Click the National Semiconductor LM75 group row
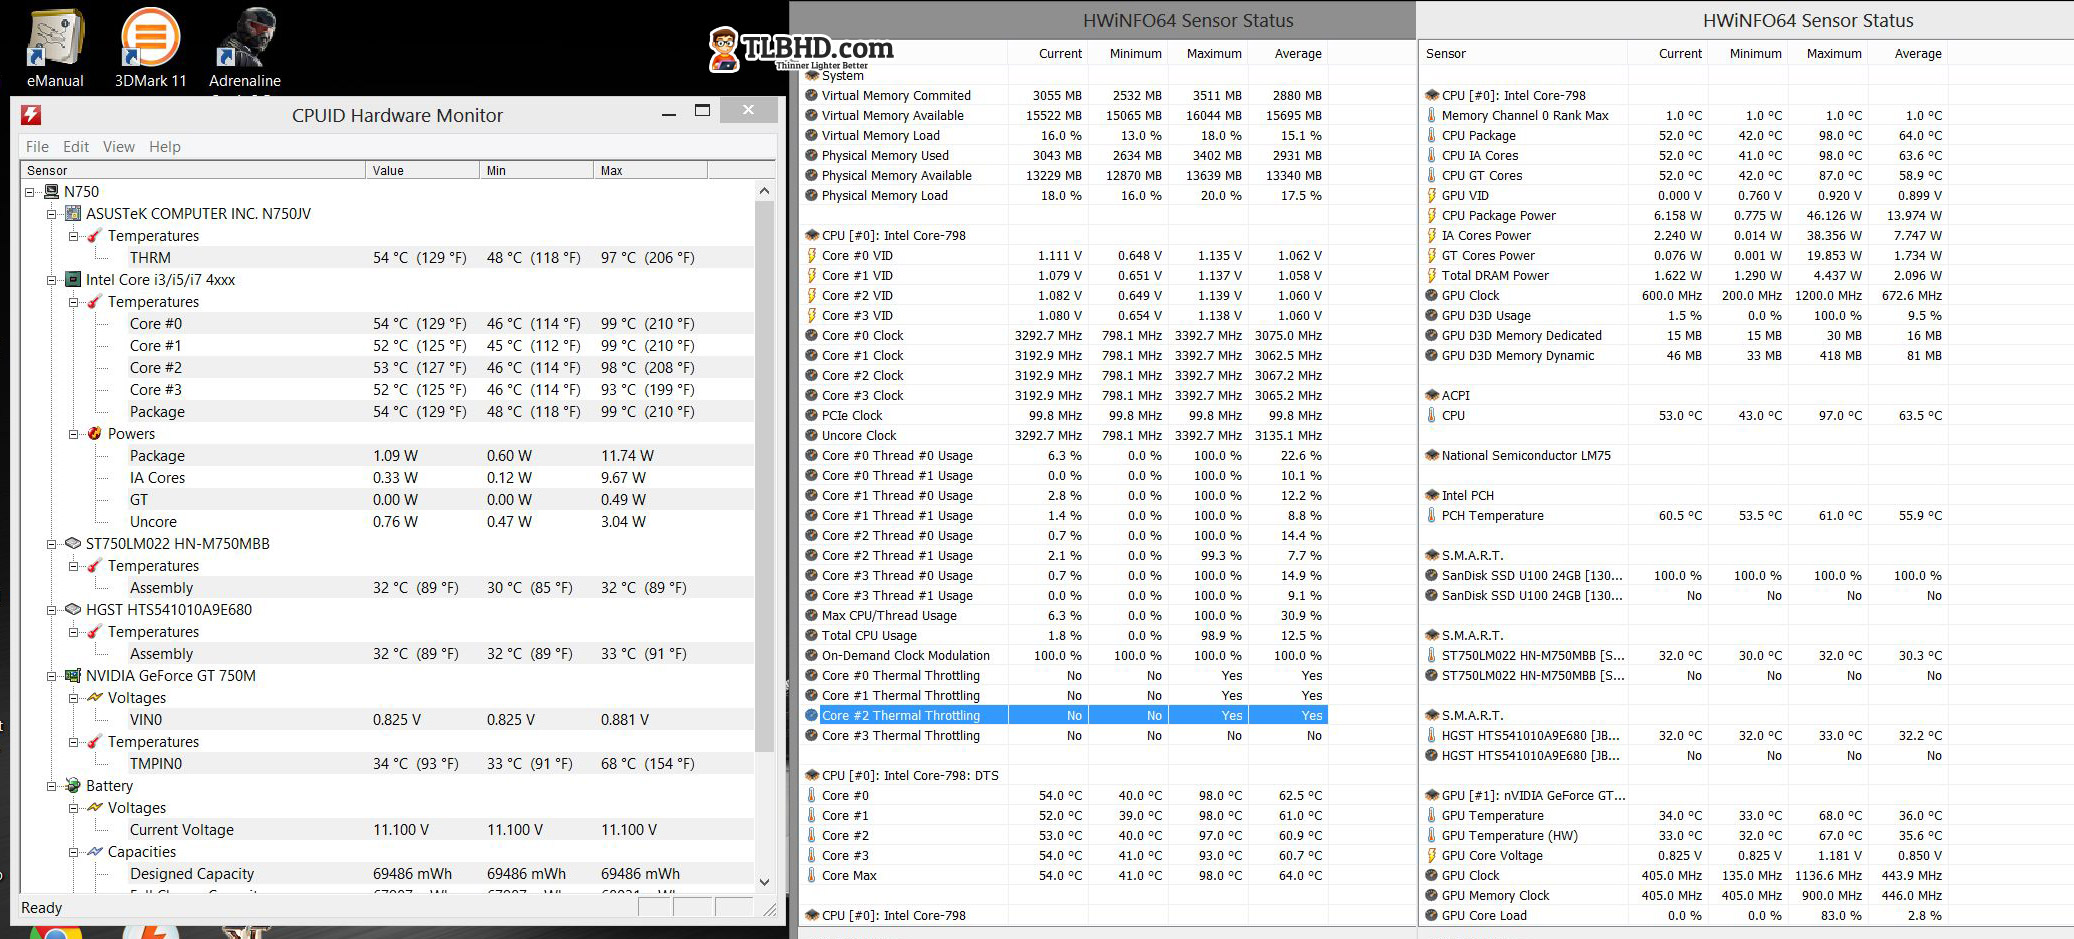2074x939 pixels. point(1685,456)
